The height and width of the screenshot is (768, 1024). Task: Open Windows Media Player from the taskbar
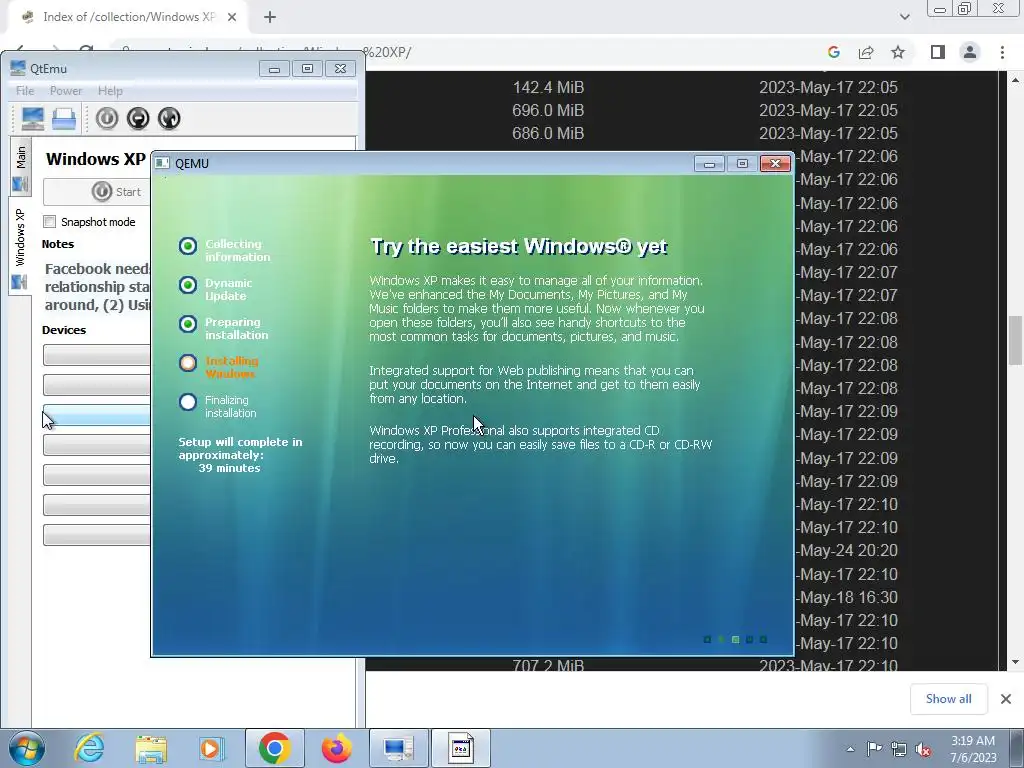coord(212,748)
